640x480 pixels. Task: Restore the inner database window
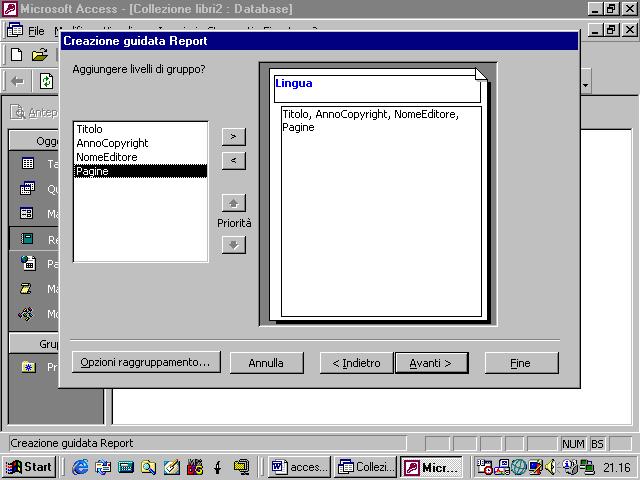click(x=611, y=30)
